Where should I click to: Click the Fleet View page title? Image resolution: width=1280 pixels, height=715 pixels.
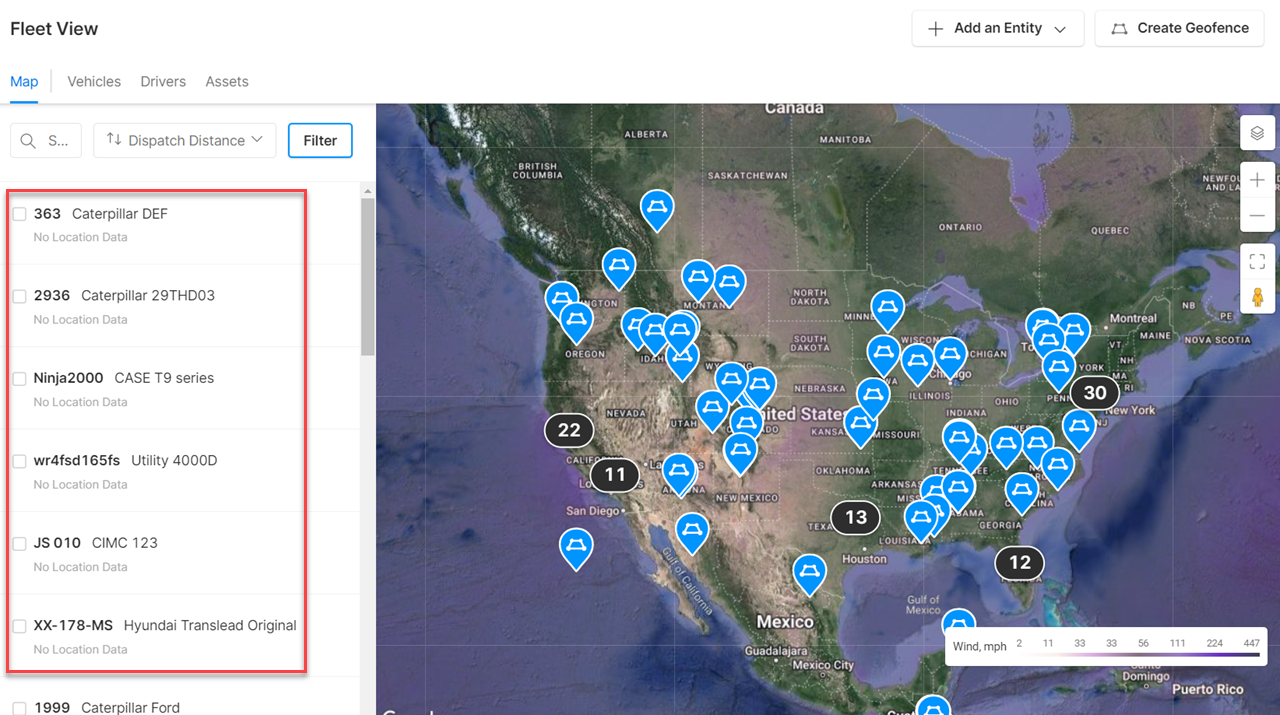54,29
